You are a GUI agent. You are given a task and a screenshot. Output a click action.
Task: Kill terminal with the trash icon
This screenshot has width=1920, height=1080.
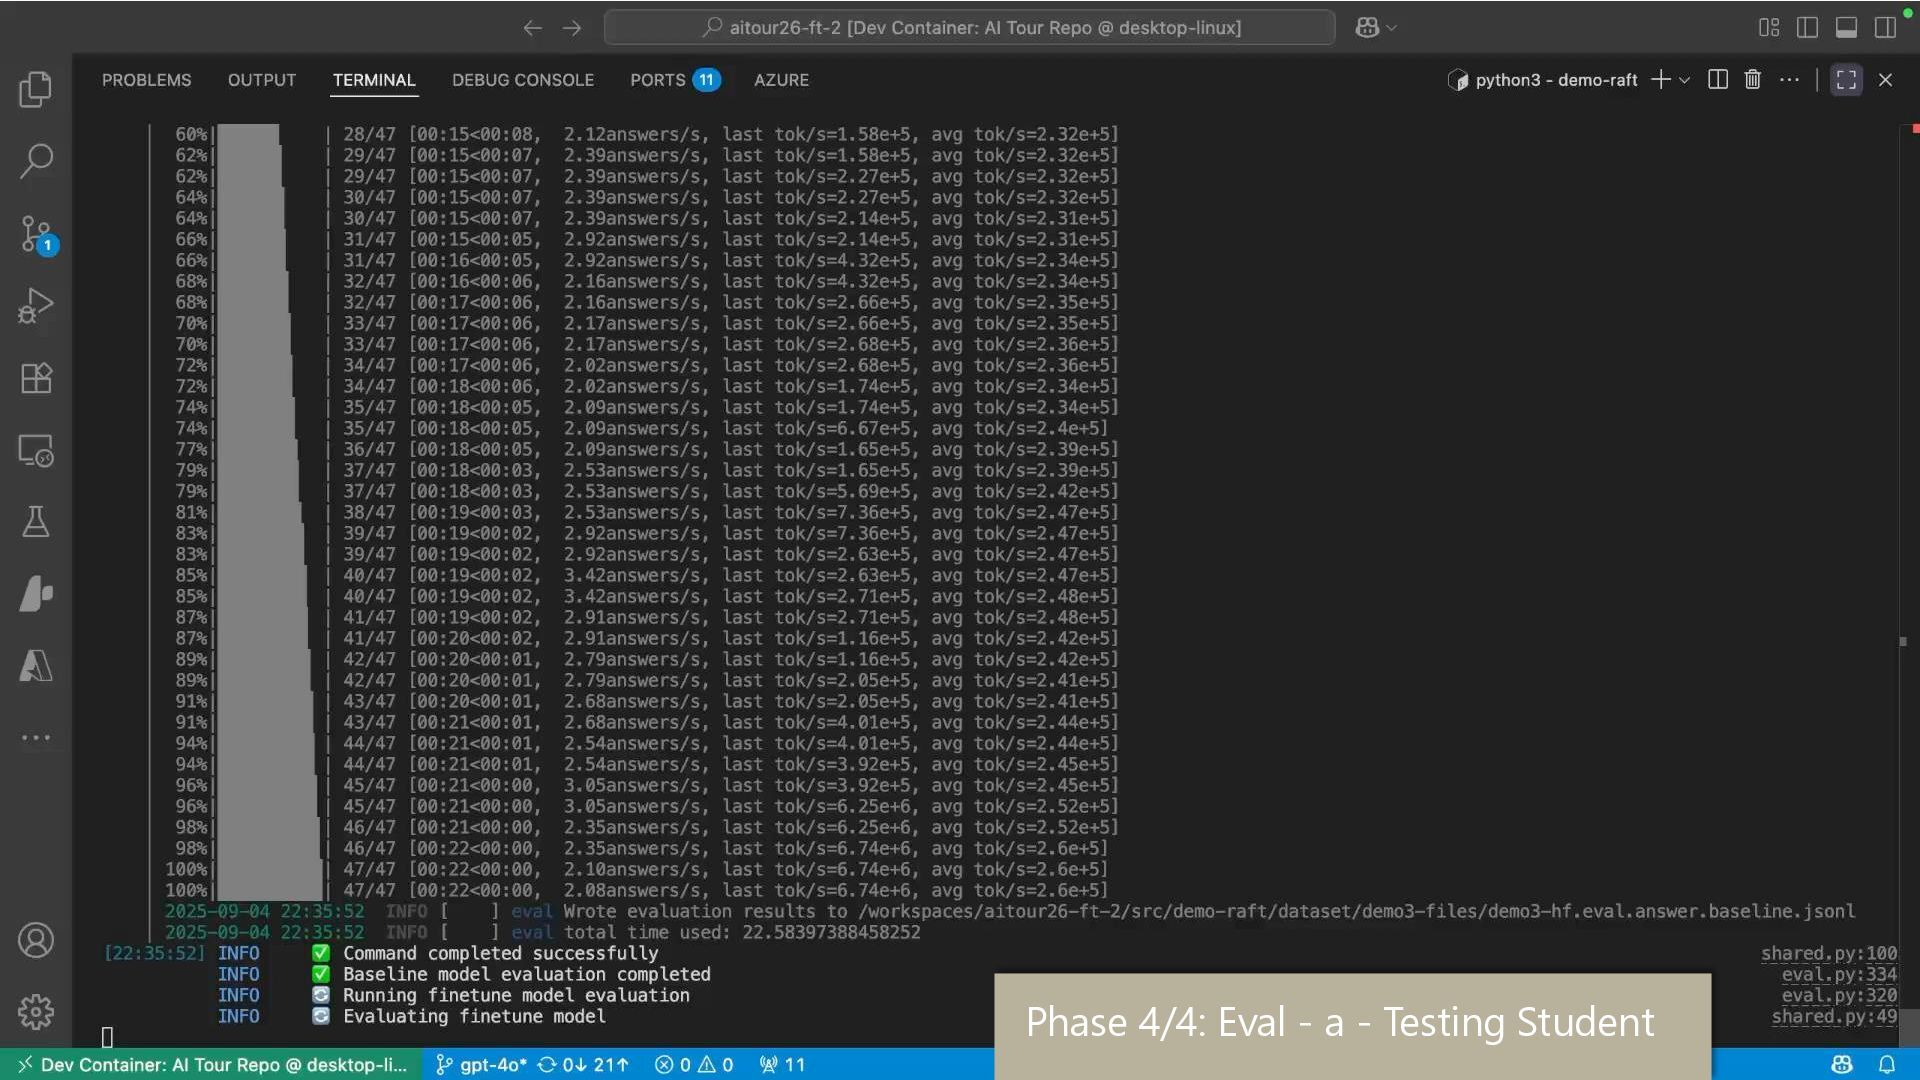(x=1752, y=80)
